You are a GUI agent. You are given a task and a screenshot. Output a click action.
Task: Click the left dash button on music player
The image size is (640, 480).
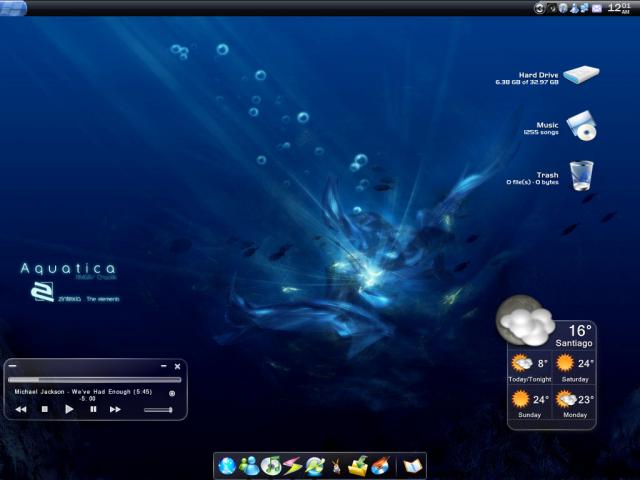point(12,366)
